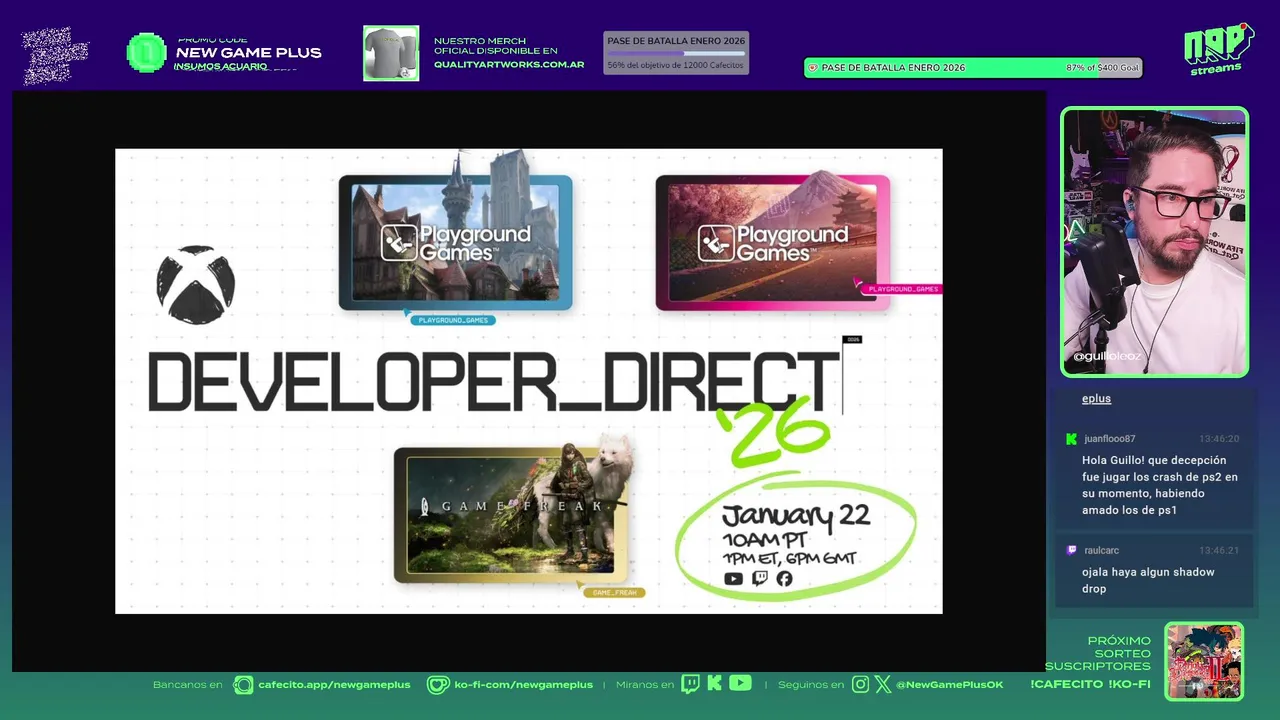
Task: Click the Twitch badge beside raulcarc
Action: pos(1072,550)
